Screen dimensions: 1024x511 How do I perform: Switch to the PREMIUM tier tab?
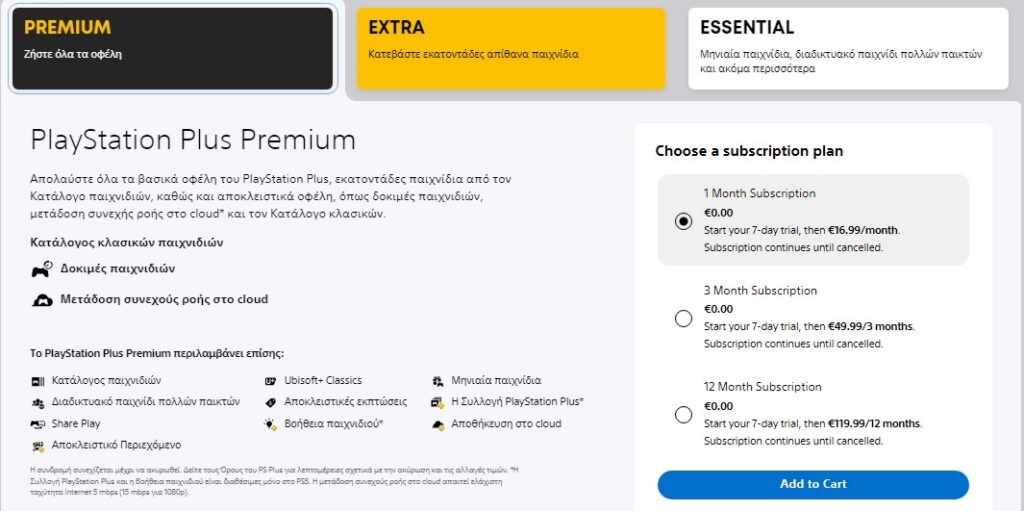tap(173, 49)
